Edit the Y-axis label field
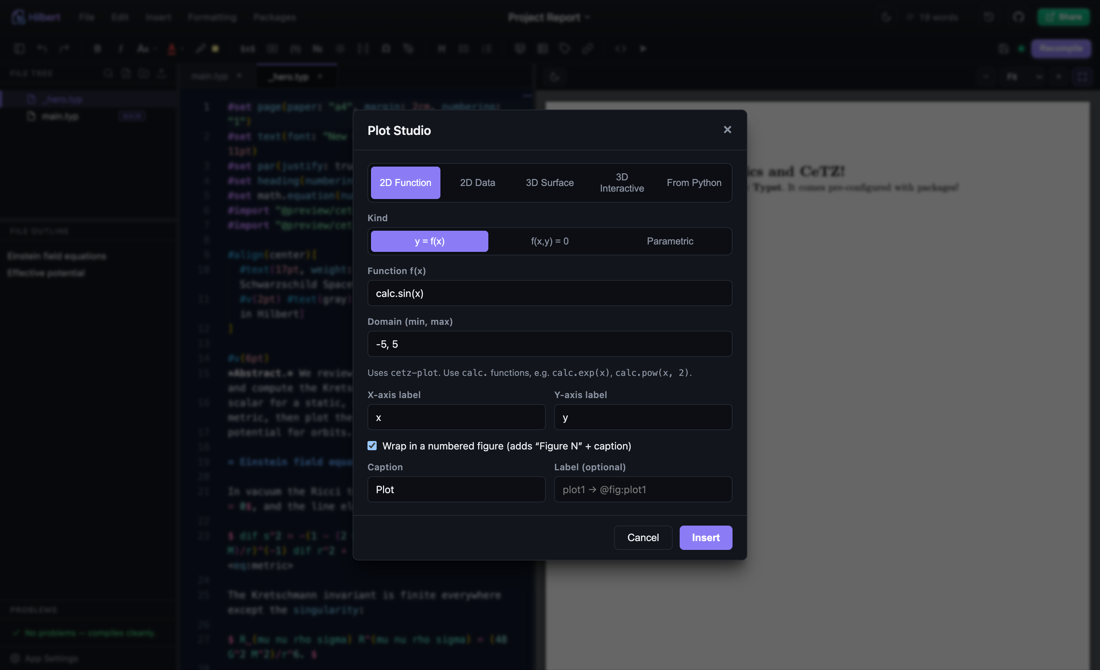The width and height of the screenshot is (1100, 670). (643, 417)
